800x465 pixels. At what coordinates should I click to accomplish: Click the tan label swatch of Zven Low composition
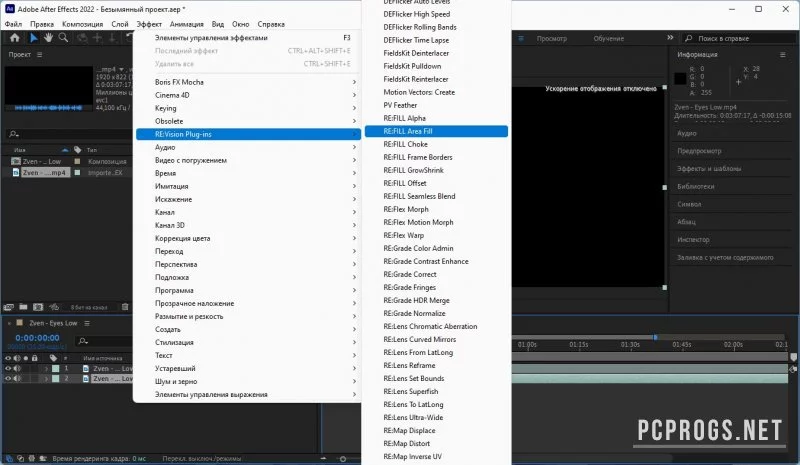click(x=78, y=161)
